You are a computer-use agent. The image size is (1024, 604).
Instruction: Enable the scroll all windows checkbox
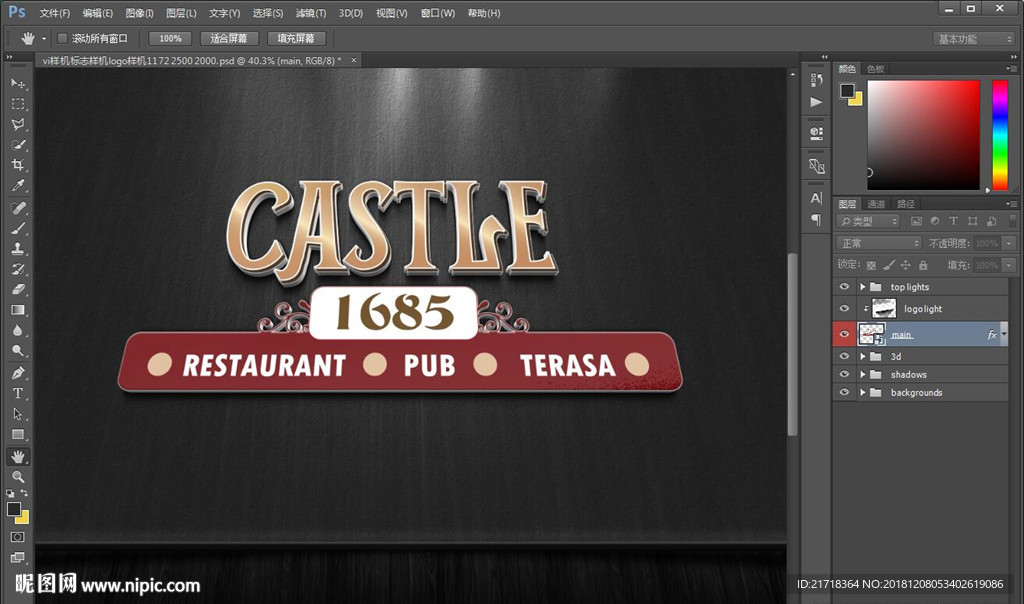click(x=62, y=38)
